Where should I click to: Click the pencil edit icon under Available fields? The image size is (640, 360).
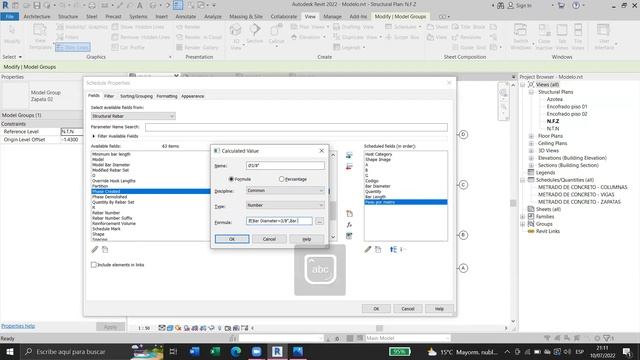pos(95,249)
